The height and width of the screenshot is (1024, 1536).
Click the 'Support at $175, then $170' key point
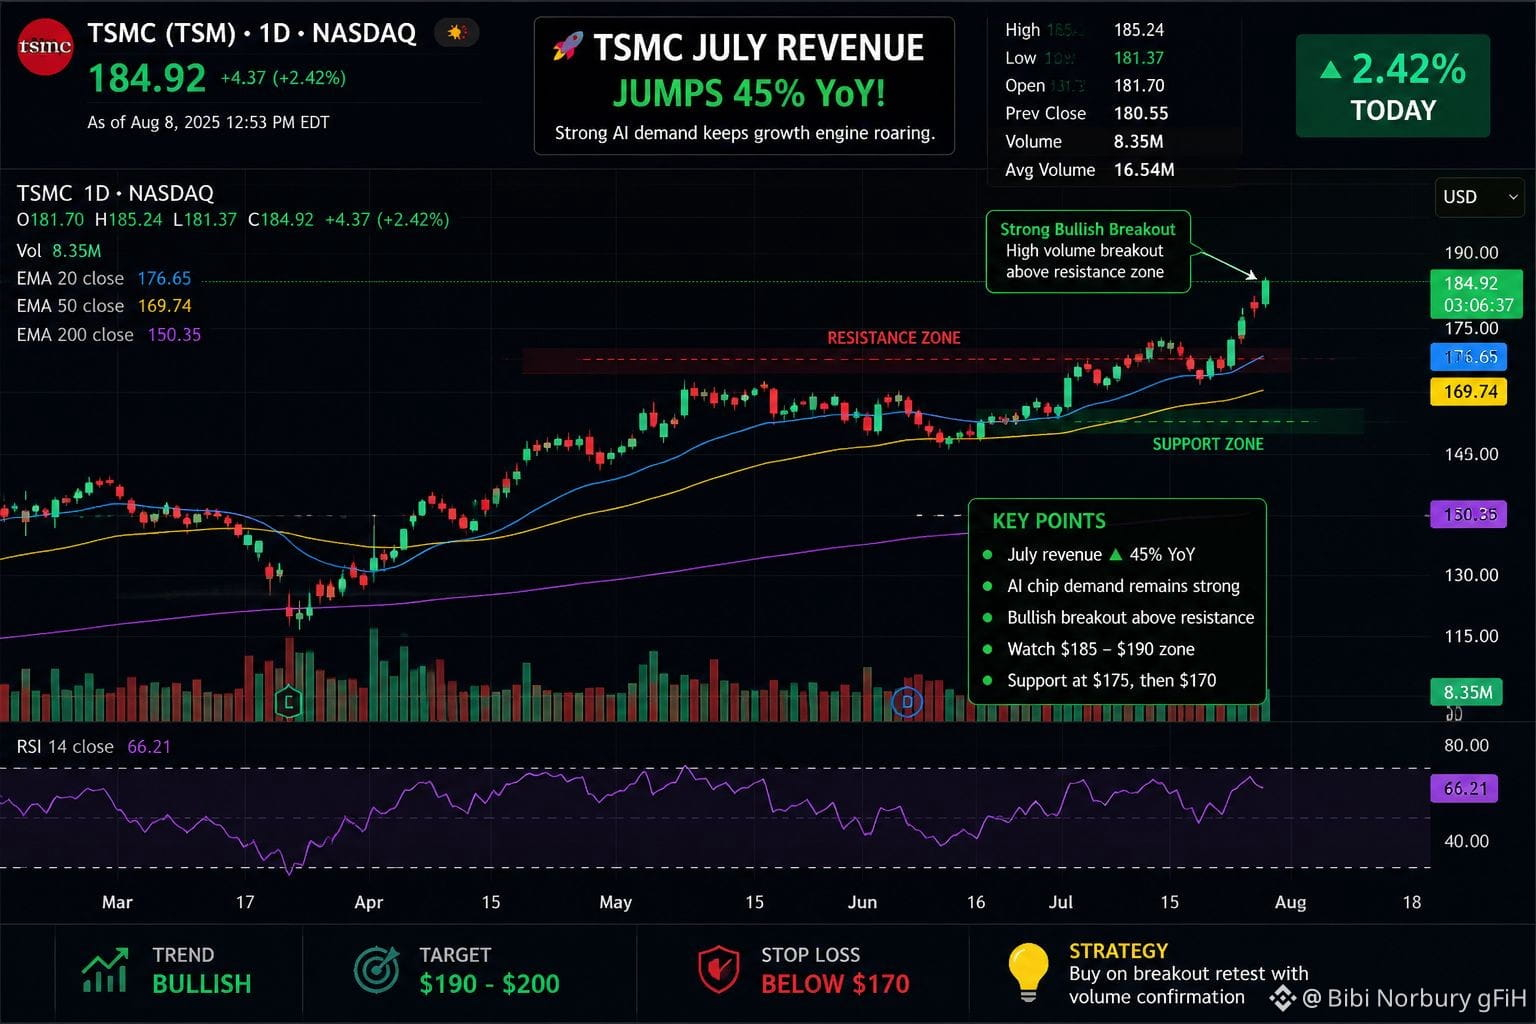click(1112, 681)
